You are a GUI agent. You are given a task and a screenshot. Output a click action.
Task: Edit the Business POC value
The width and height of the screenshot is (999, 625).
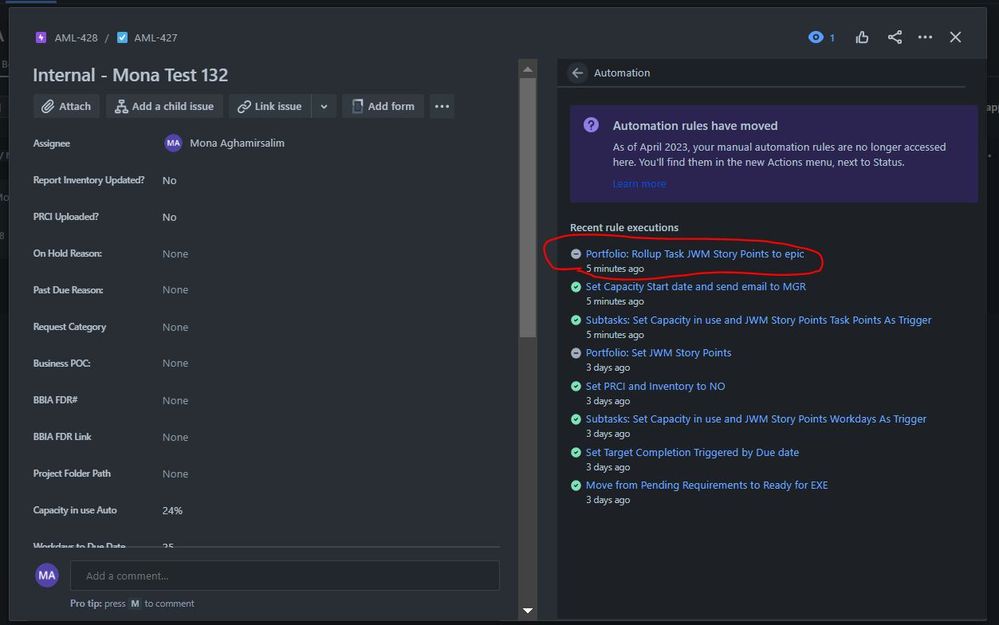click(x=175, y=363)
